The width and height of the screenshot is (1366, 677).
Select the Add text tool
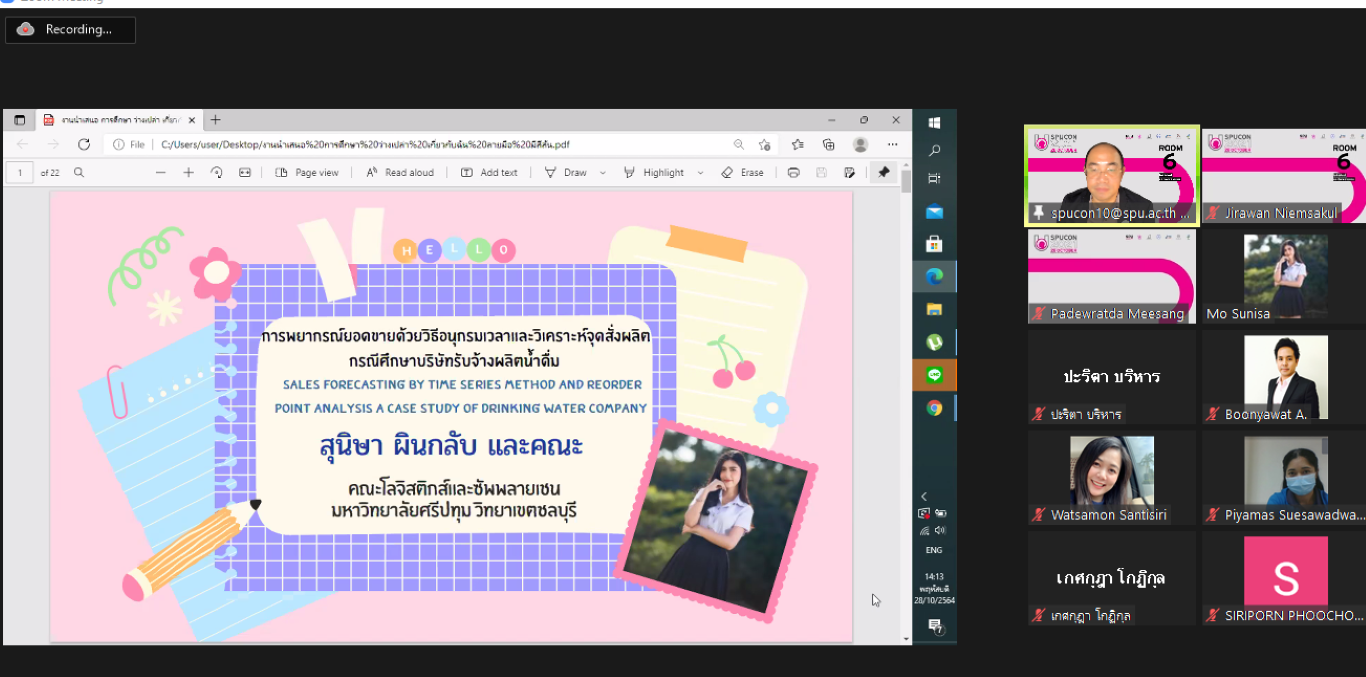(x=489, y=172)
